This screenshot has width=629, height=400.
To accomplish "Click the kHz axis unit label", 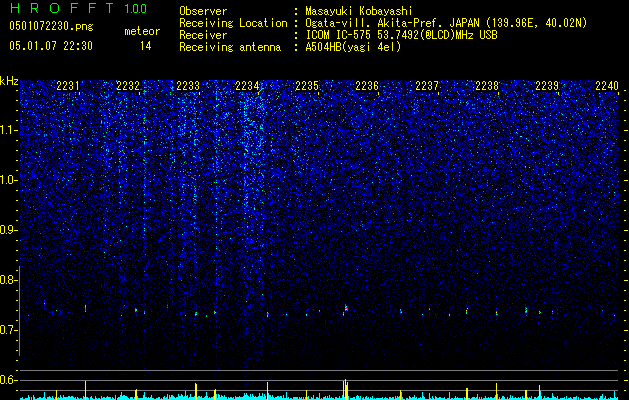I will 9,81.
